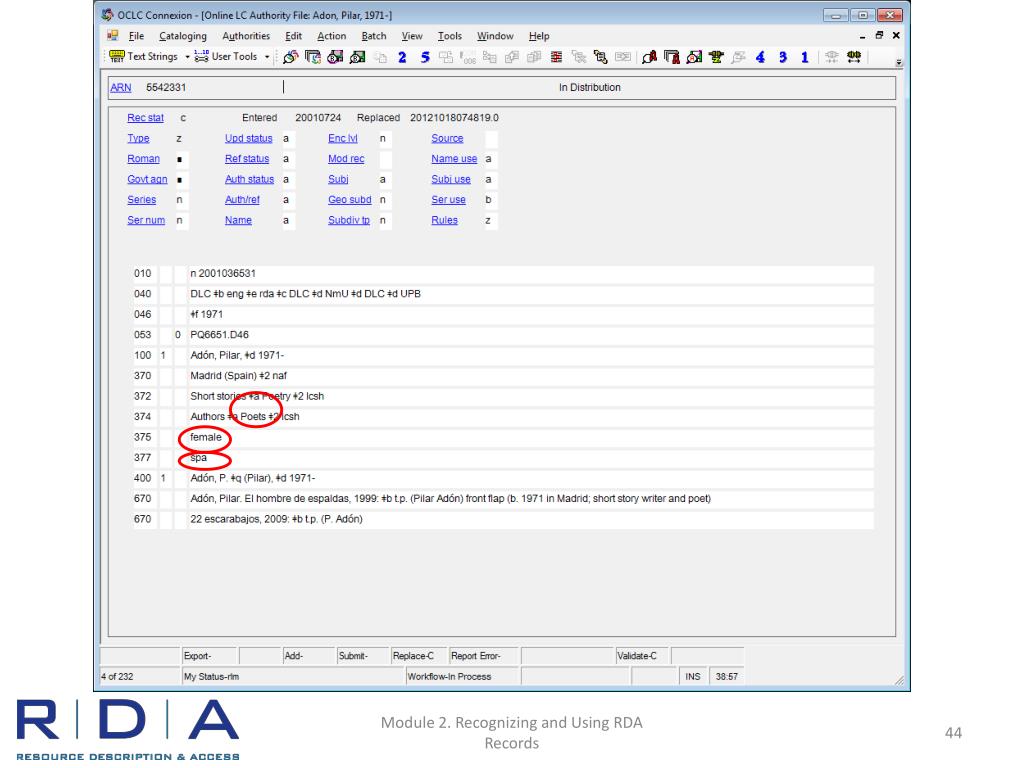
Task: Click the Auth status label link
Action: [250, 180]
